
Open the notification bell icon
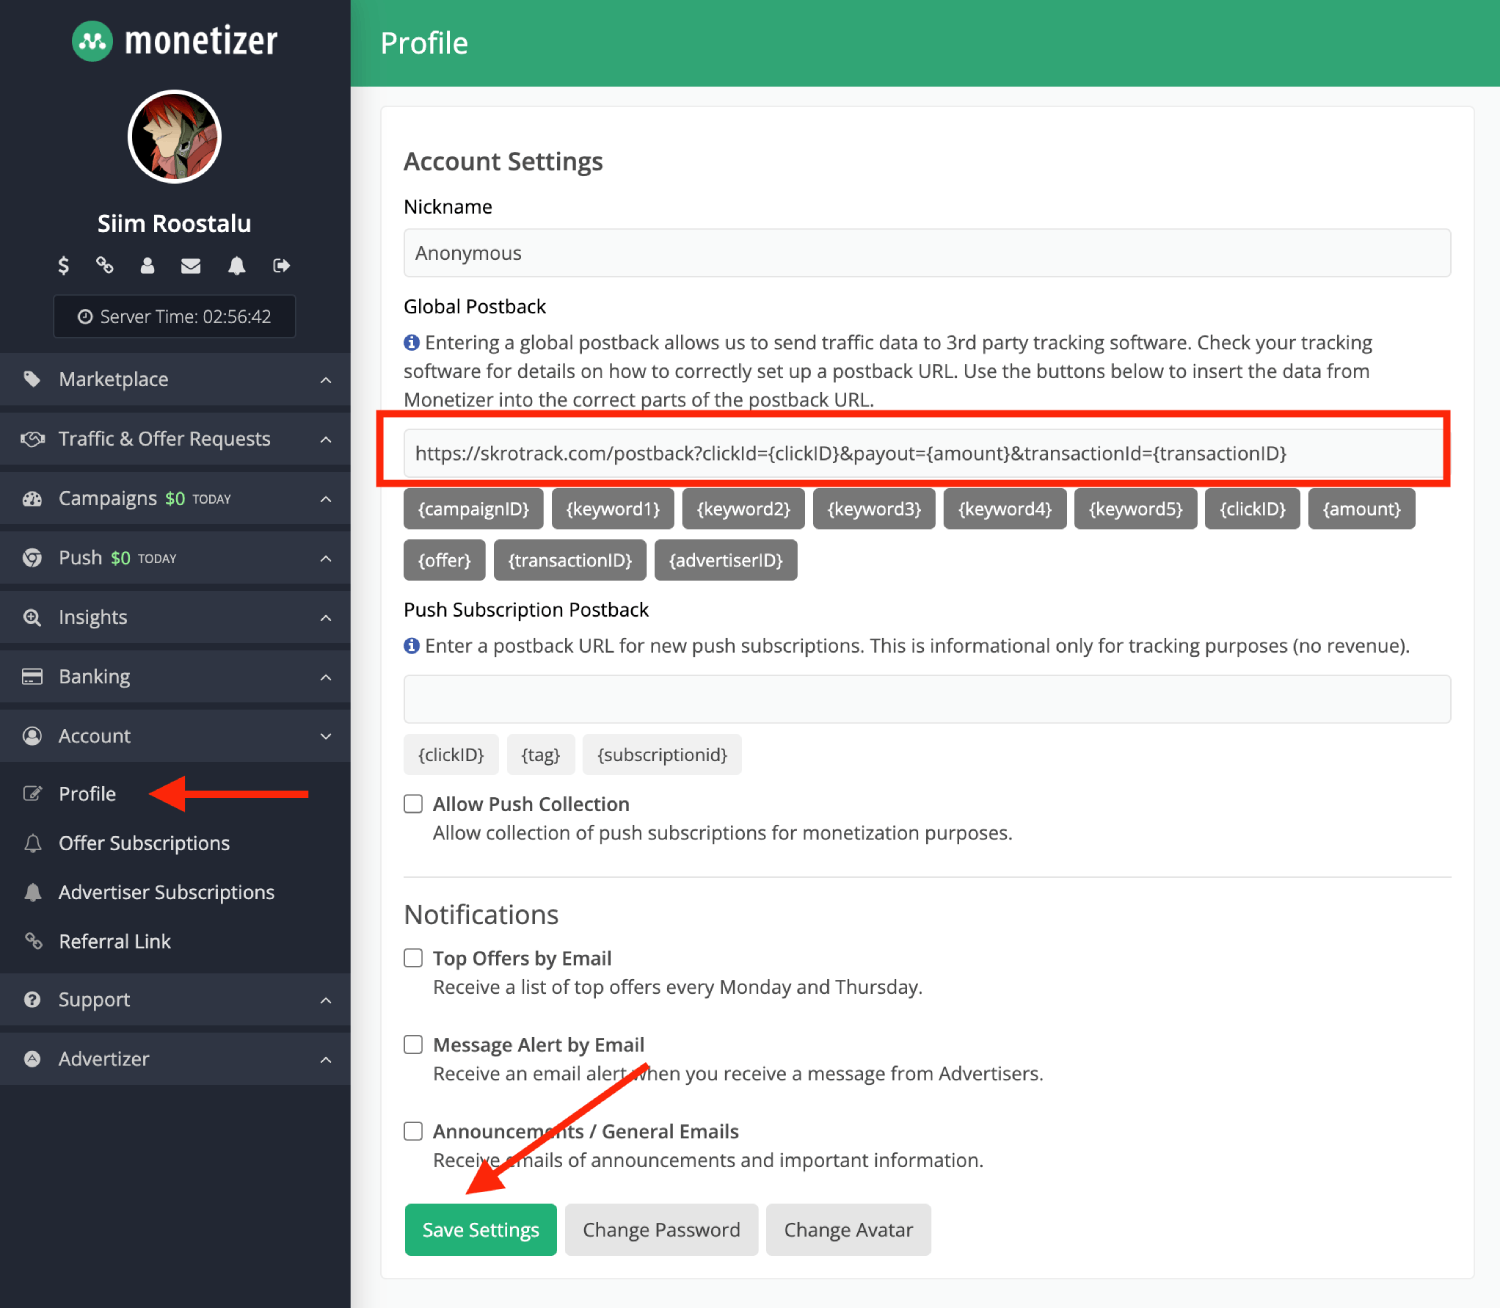237,265
